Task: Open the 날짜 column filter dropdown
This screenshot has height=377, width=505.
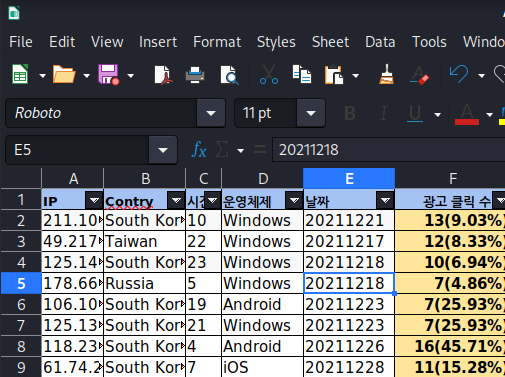Action: (x=385, y=200)
